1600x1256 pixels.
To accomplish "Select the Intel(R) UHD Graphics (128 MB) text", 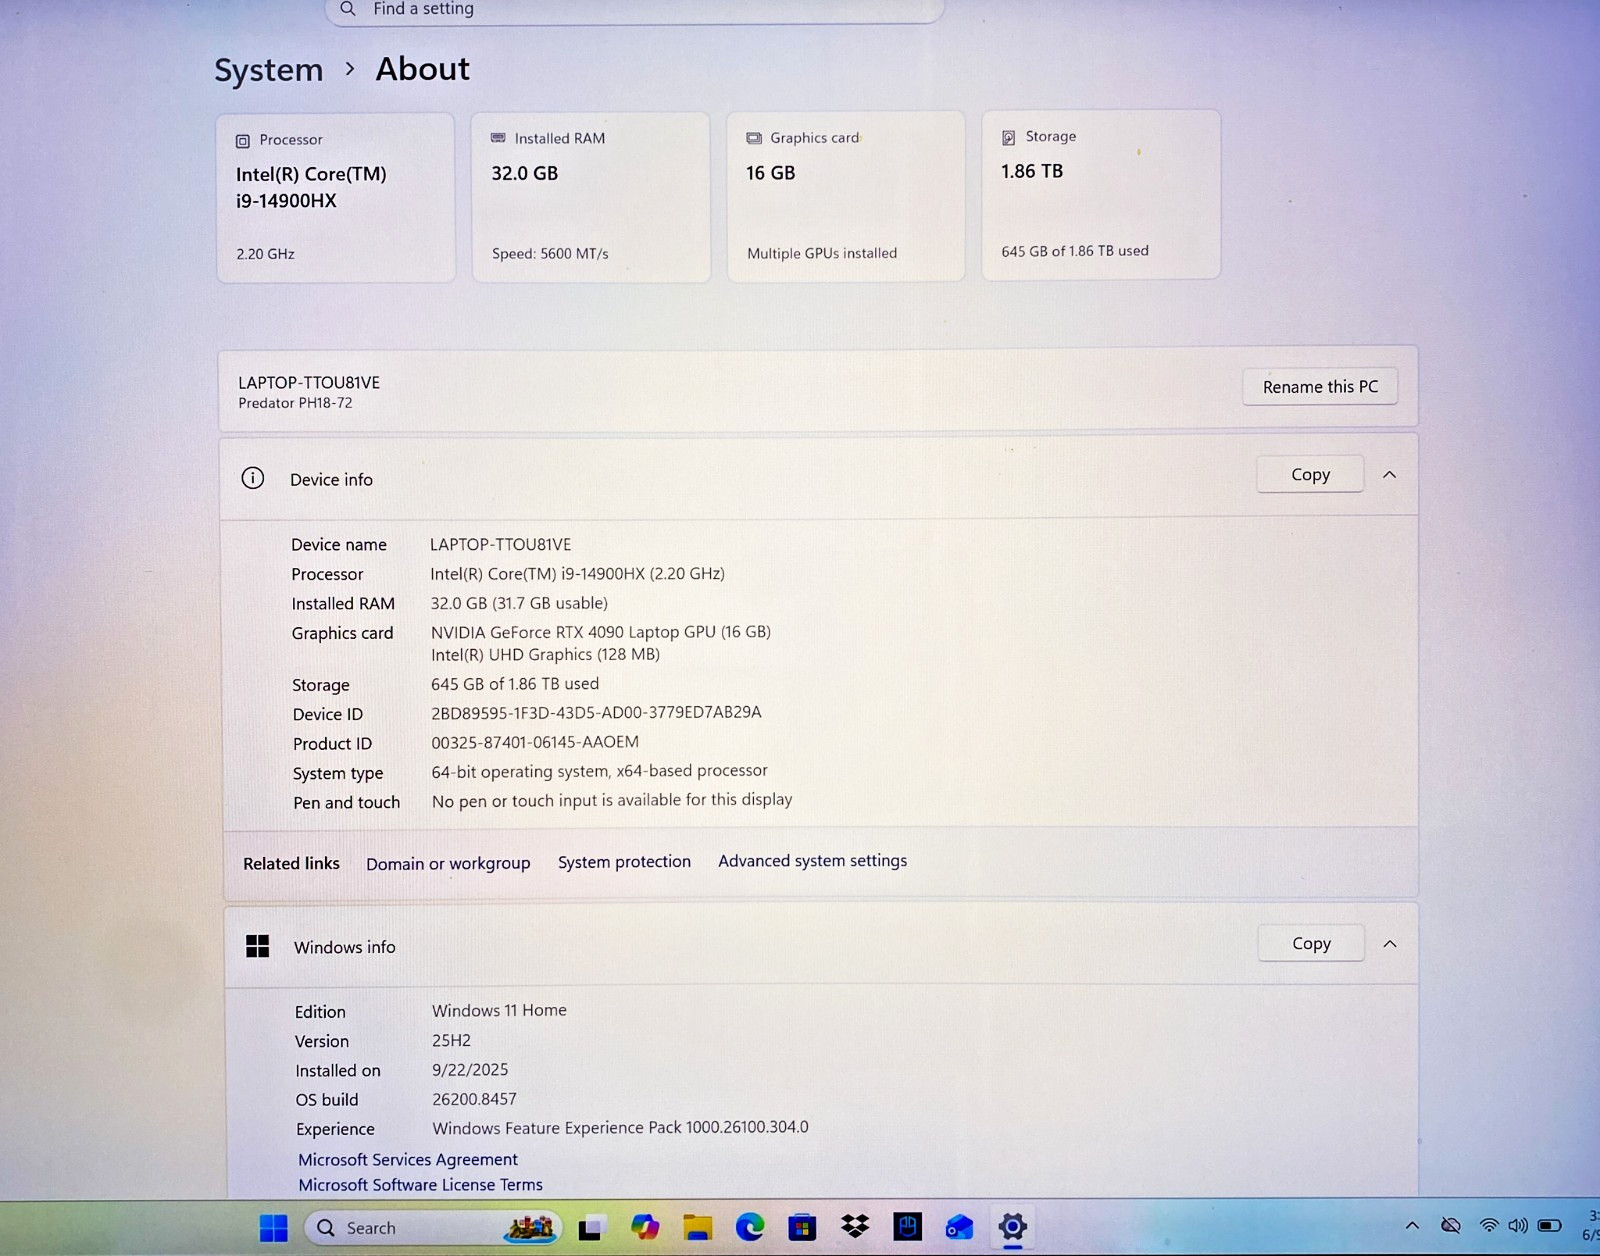I will coord(545,655).
